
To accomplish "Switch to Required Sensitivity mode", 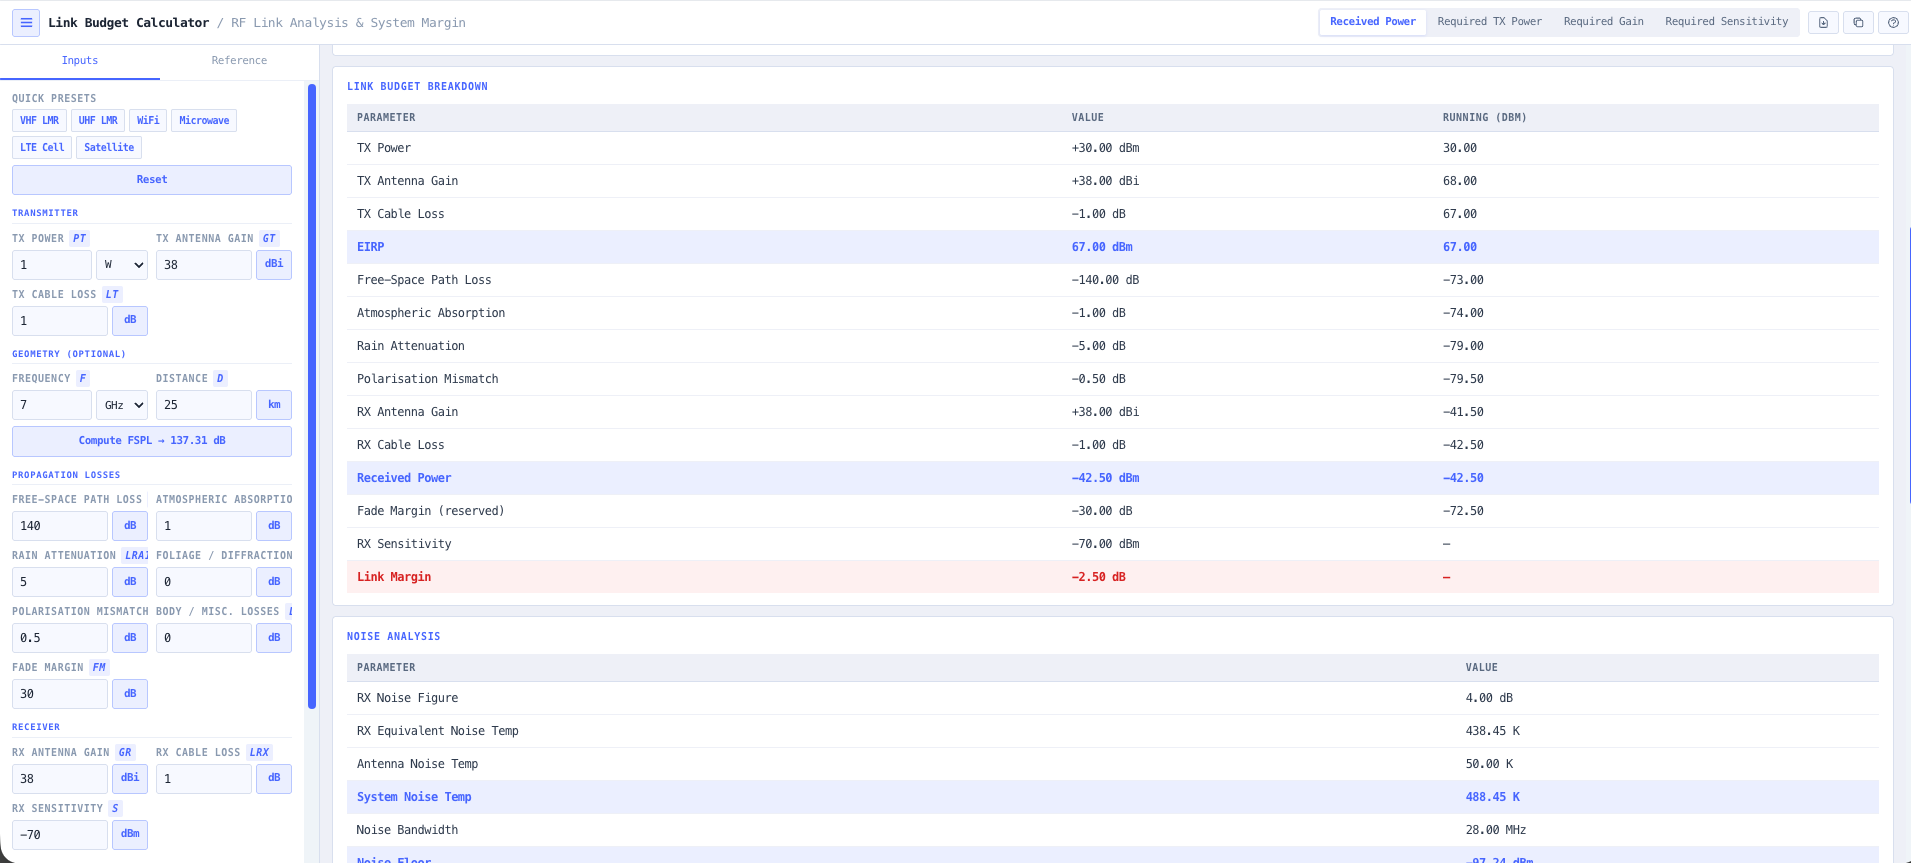I will 1726,22.
